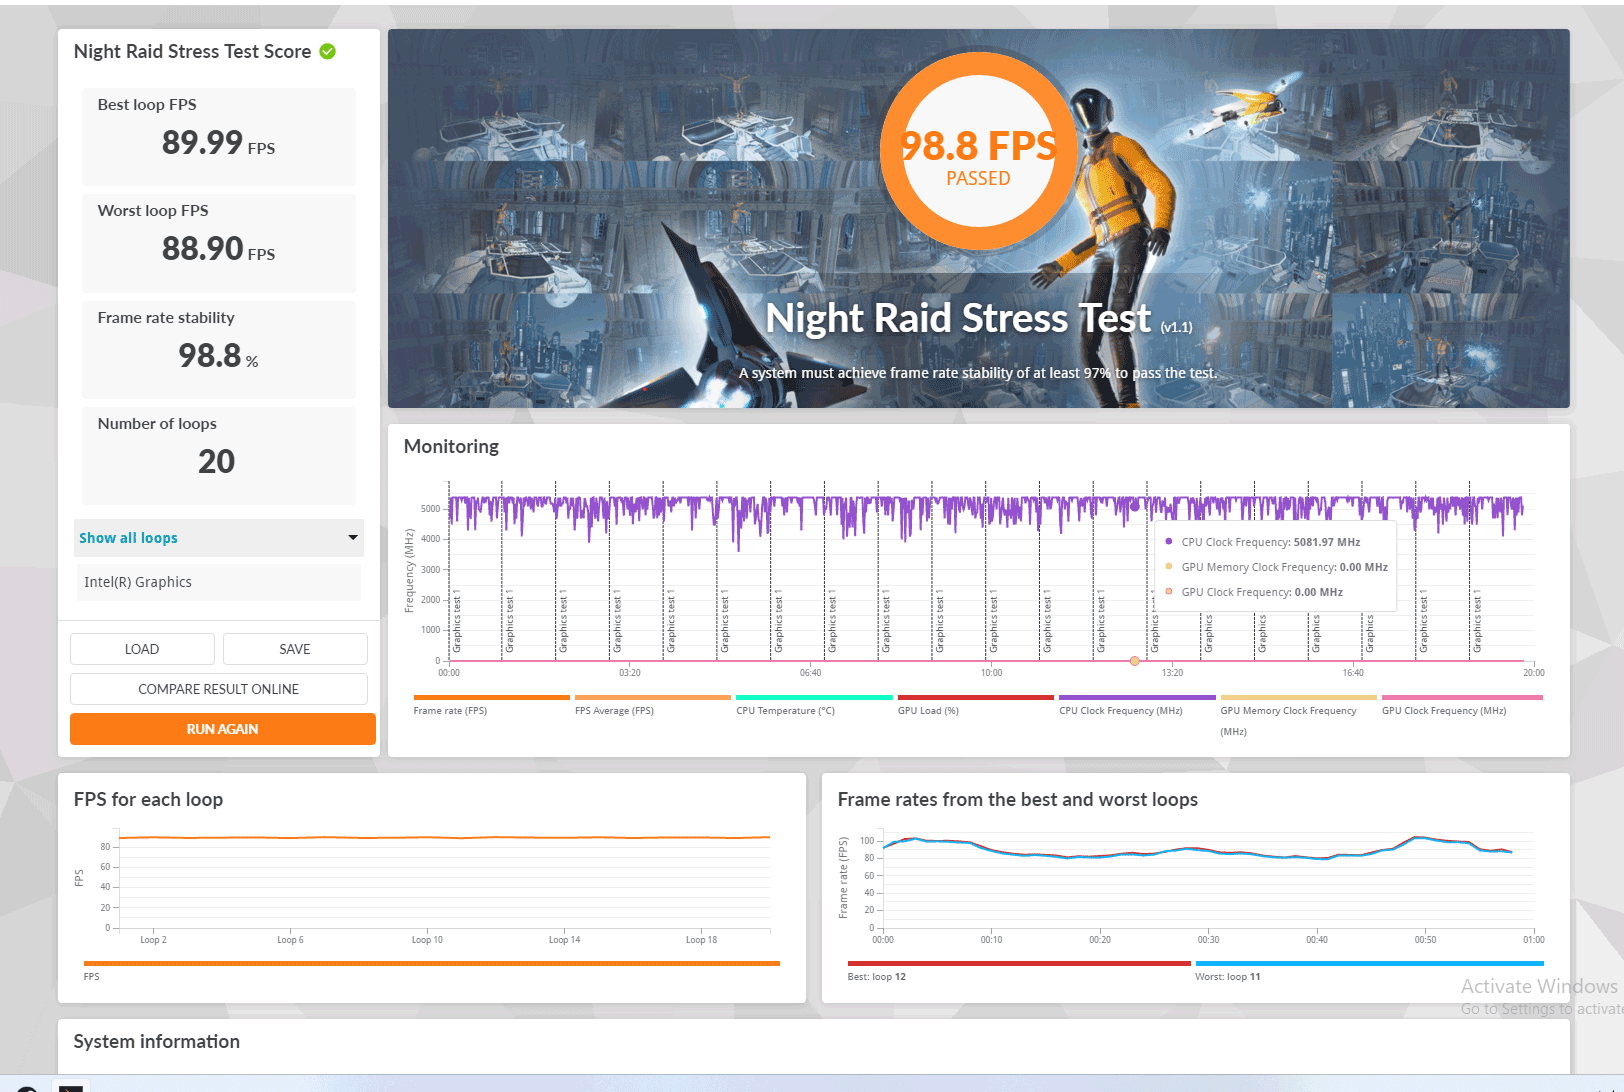Image resolution: width=1624 pixels, height=1092 pixels.
Task: Click the FPS for each loop heading
Action: tap(148, 800)
